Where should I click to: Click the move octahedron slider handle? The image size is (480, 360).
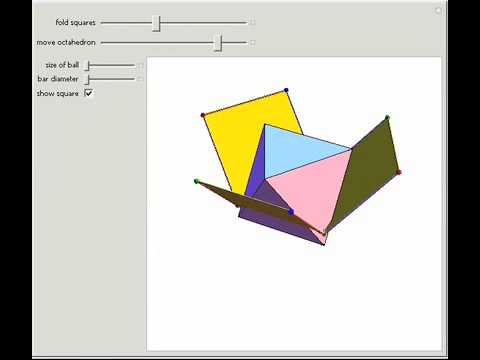point(218,43)
